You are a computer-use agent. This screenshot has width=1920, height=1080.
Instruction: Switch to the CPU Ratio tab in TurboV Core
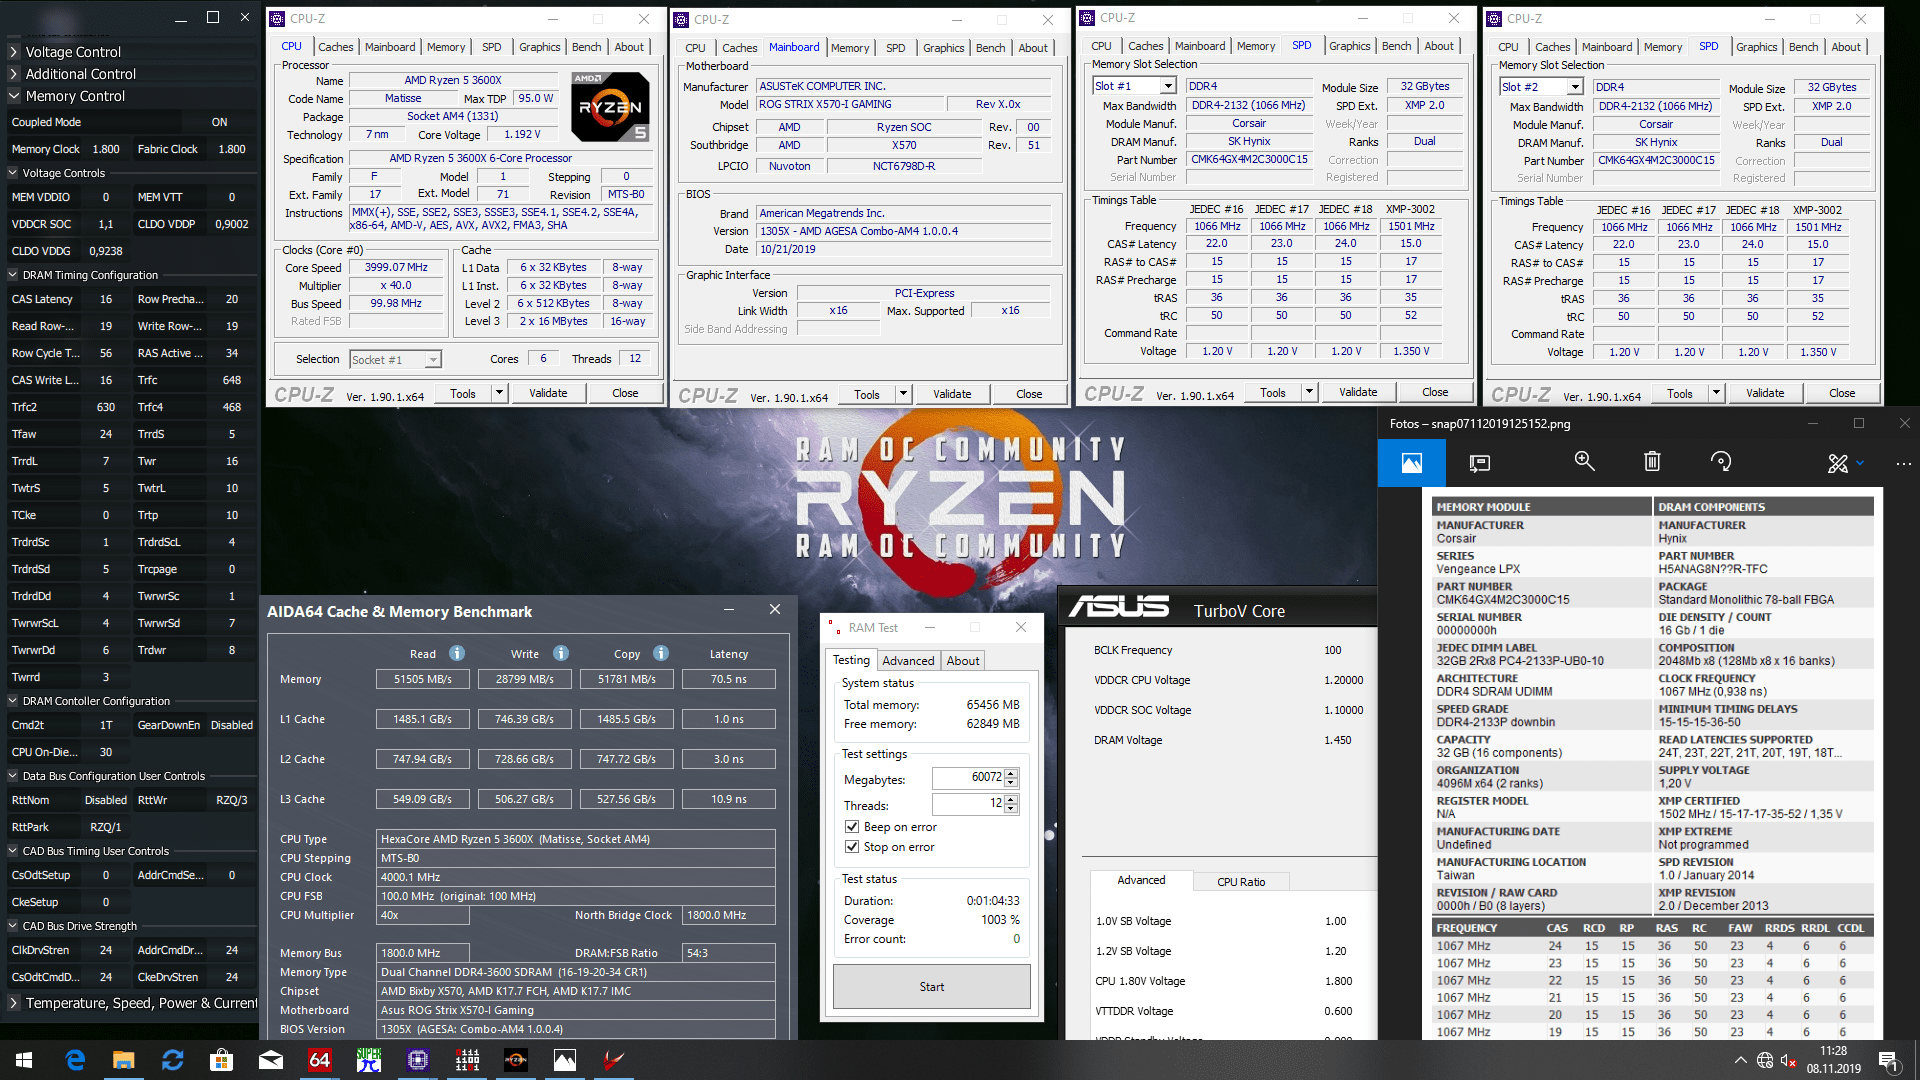click(1241, 882)
